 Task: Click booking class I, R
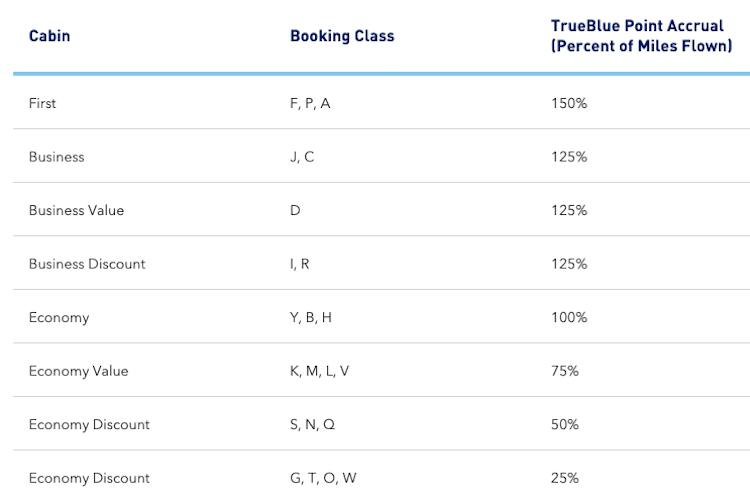300,264
